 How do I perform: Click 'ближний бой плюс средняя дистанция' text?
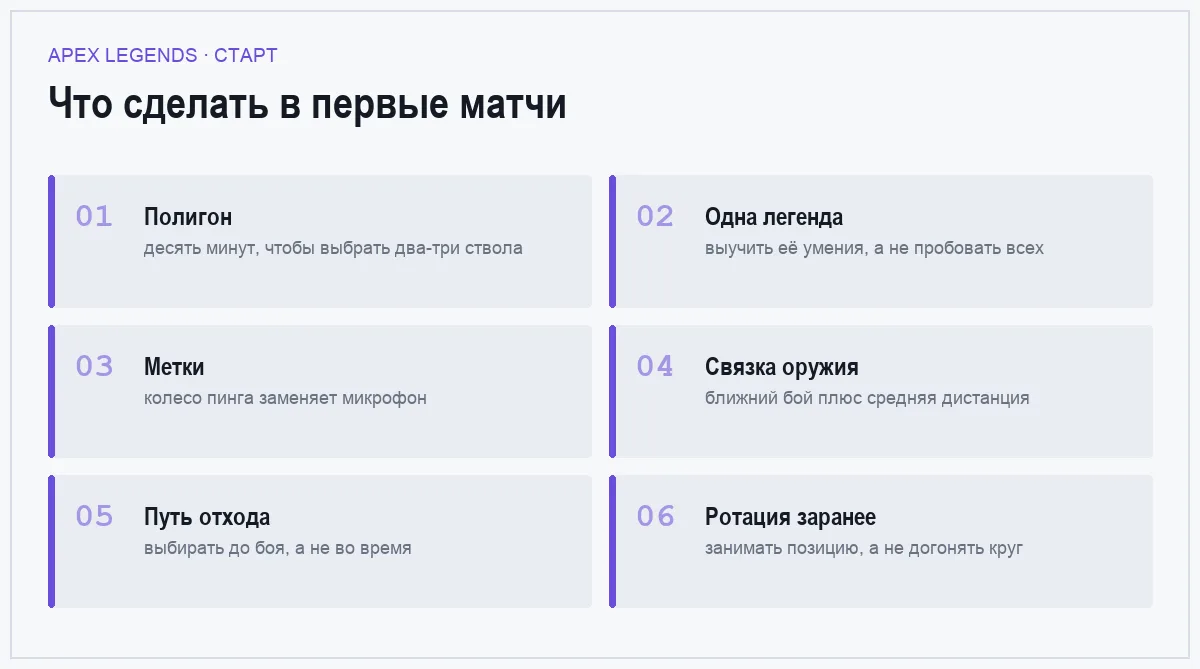point(867,398)
